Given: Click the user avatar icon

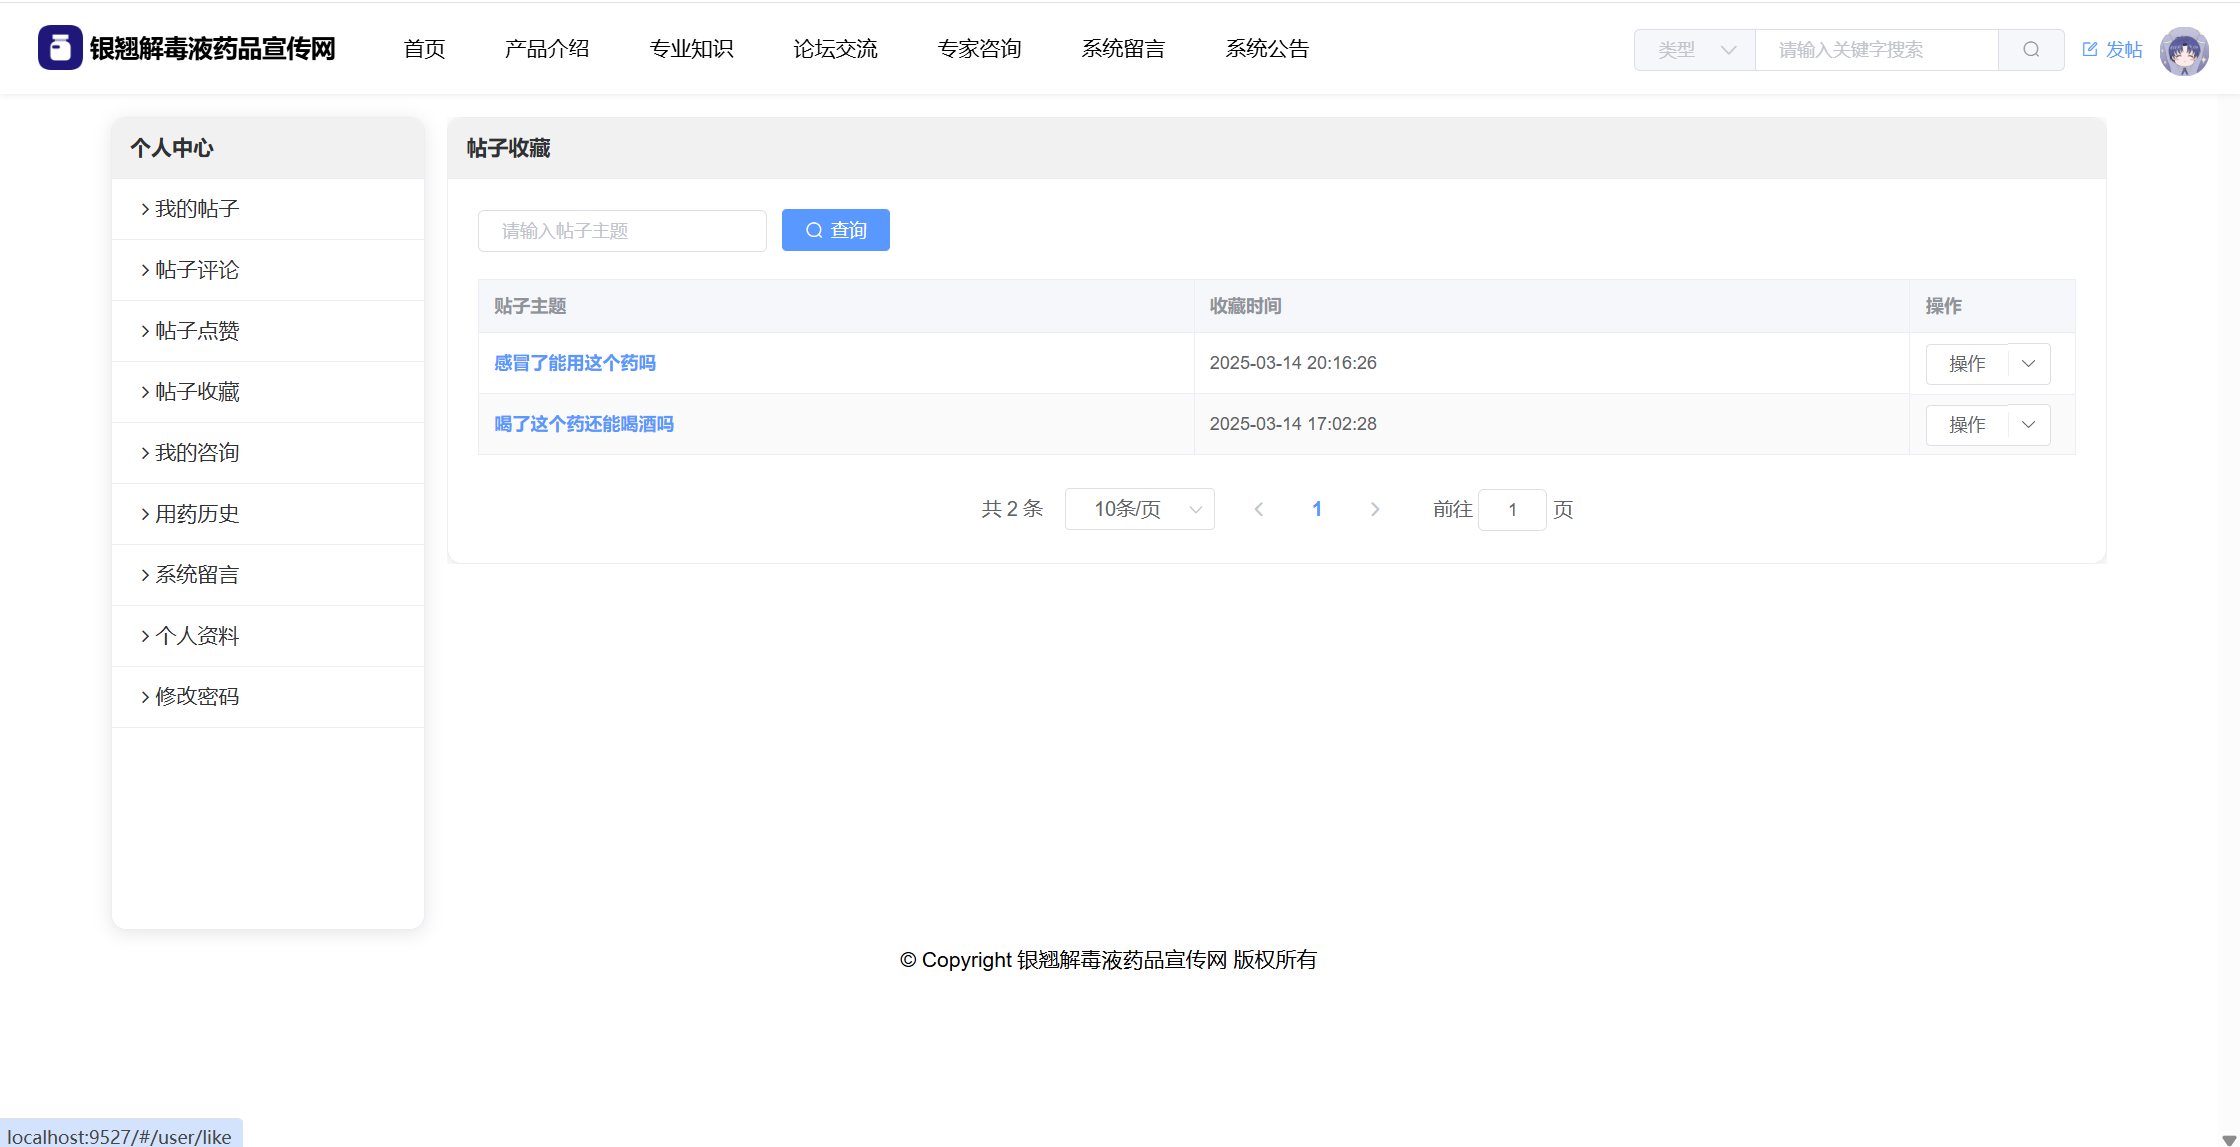Looking at the screenshot, I should point(2183,51).
